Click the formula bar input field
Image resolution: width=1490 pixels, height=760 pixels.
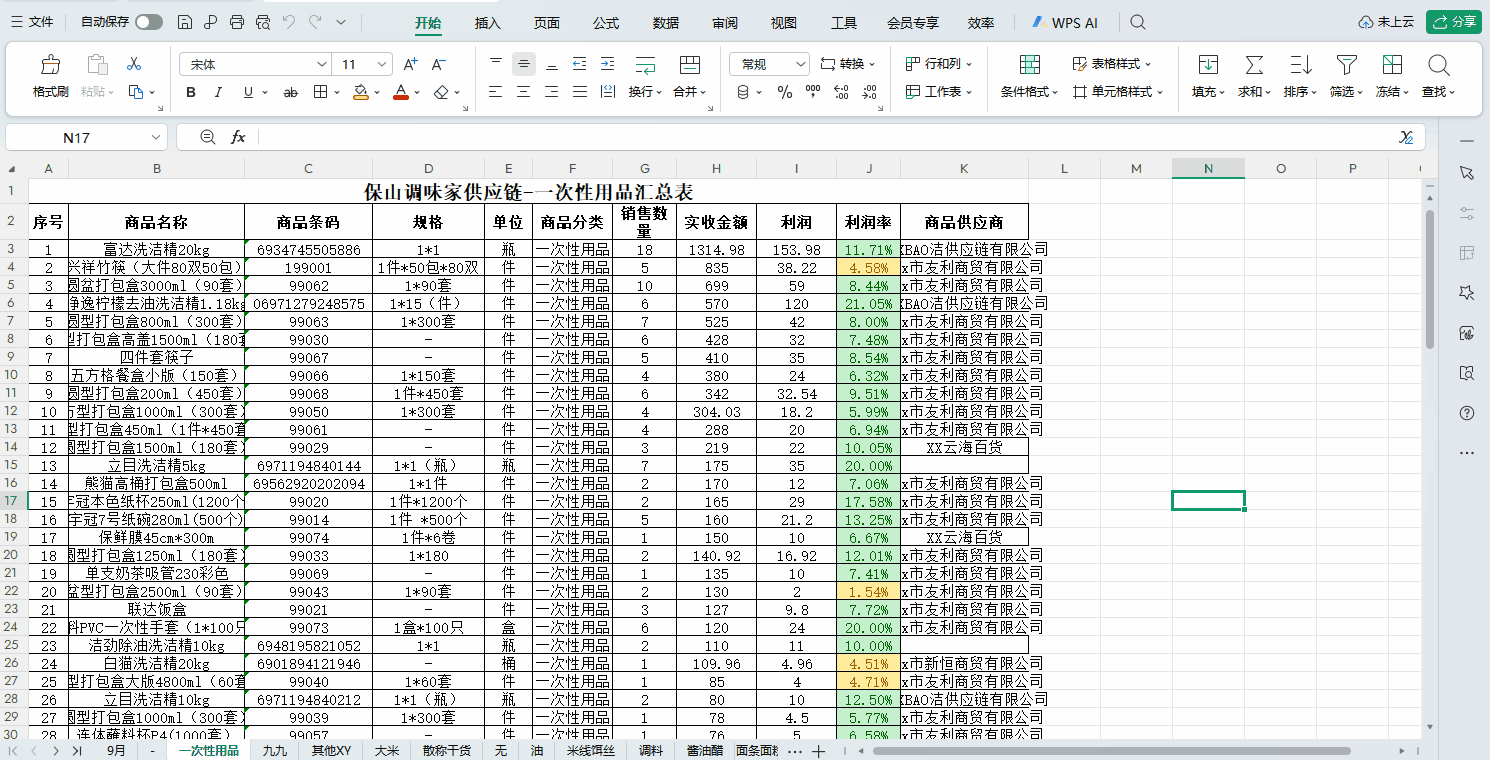(826, 137)
